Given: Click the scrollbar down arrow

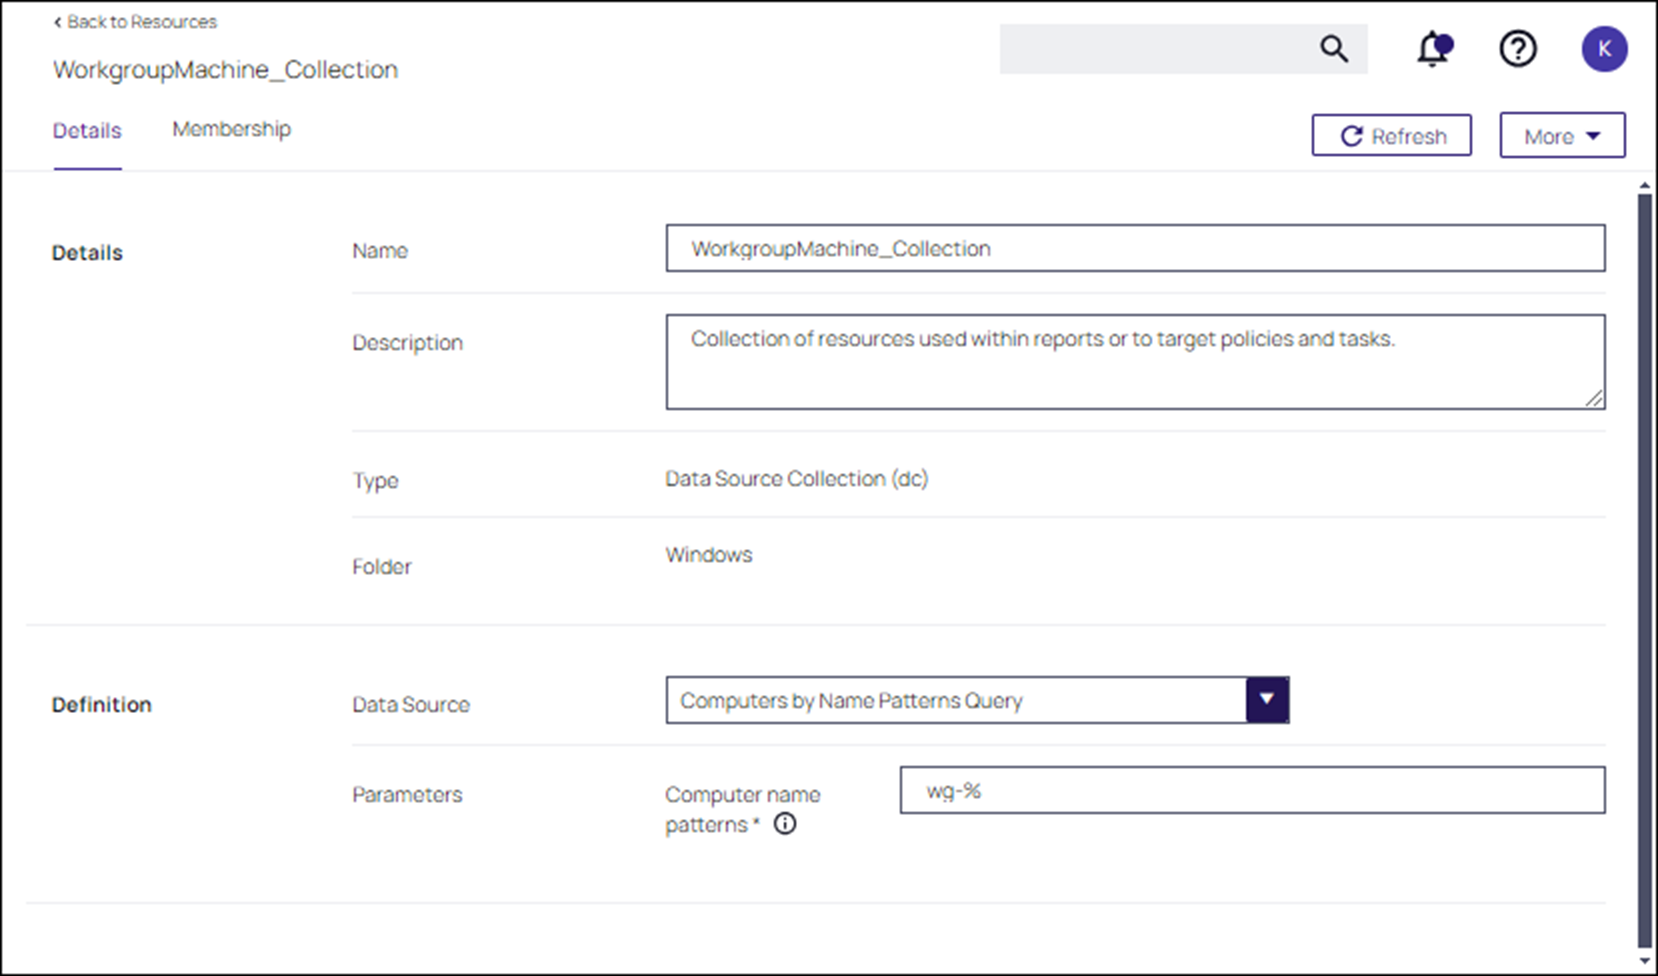Looking at the screenshot, I should click(x=1644, y=961).
